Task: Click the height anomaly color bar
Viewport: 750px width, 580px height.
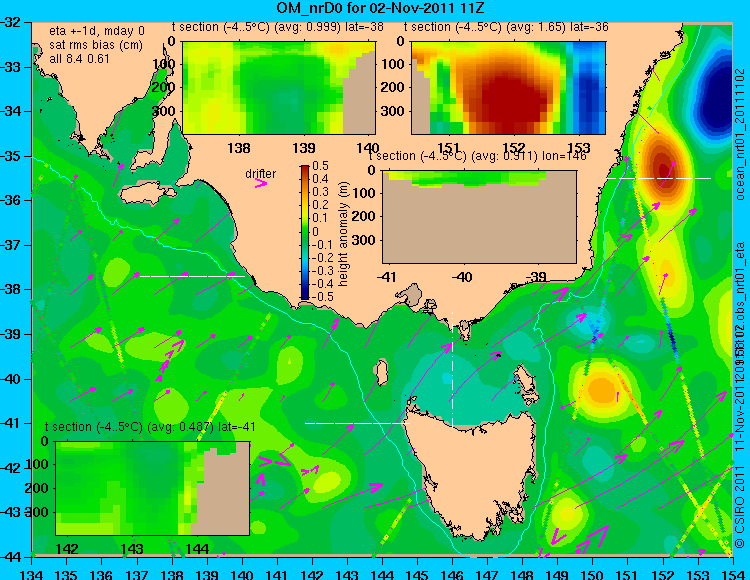Action: pyautogui.click(x=305, y=232)
